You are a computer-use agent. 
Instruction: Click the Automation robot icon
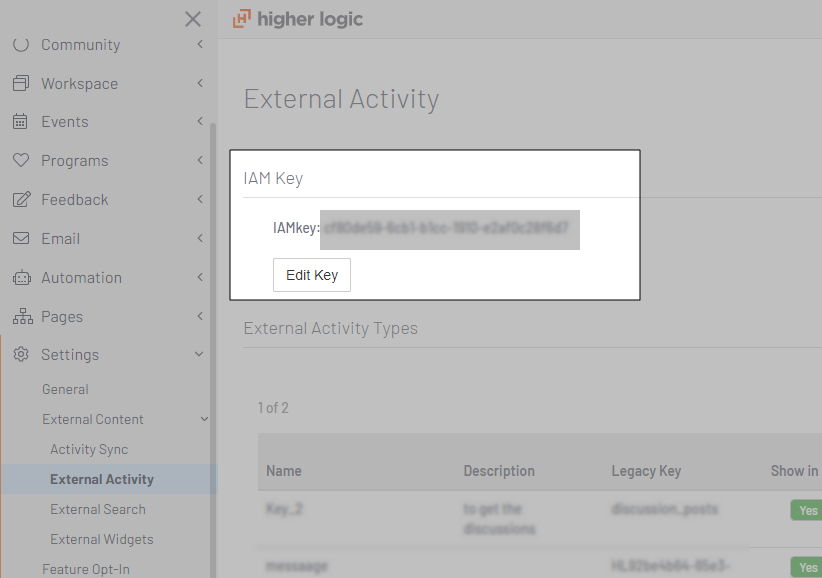(x=21, y=278)
